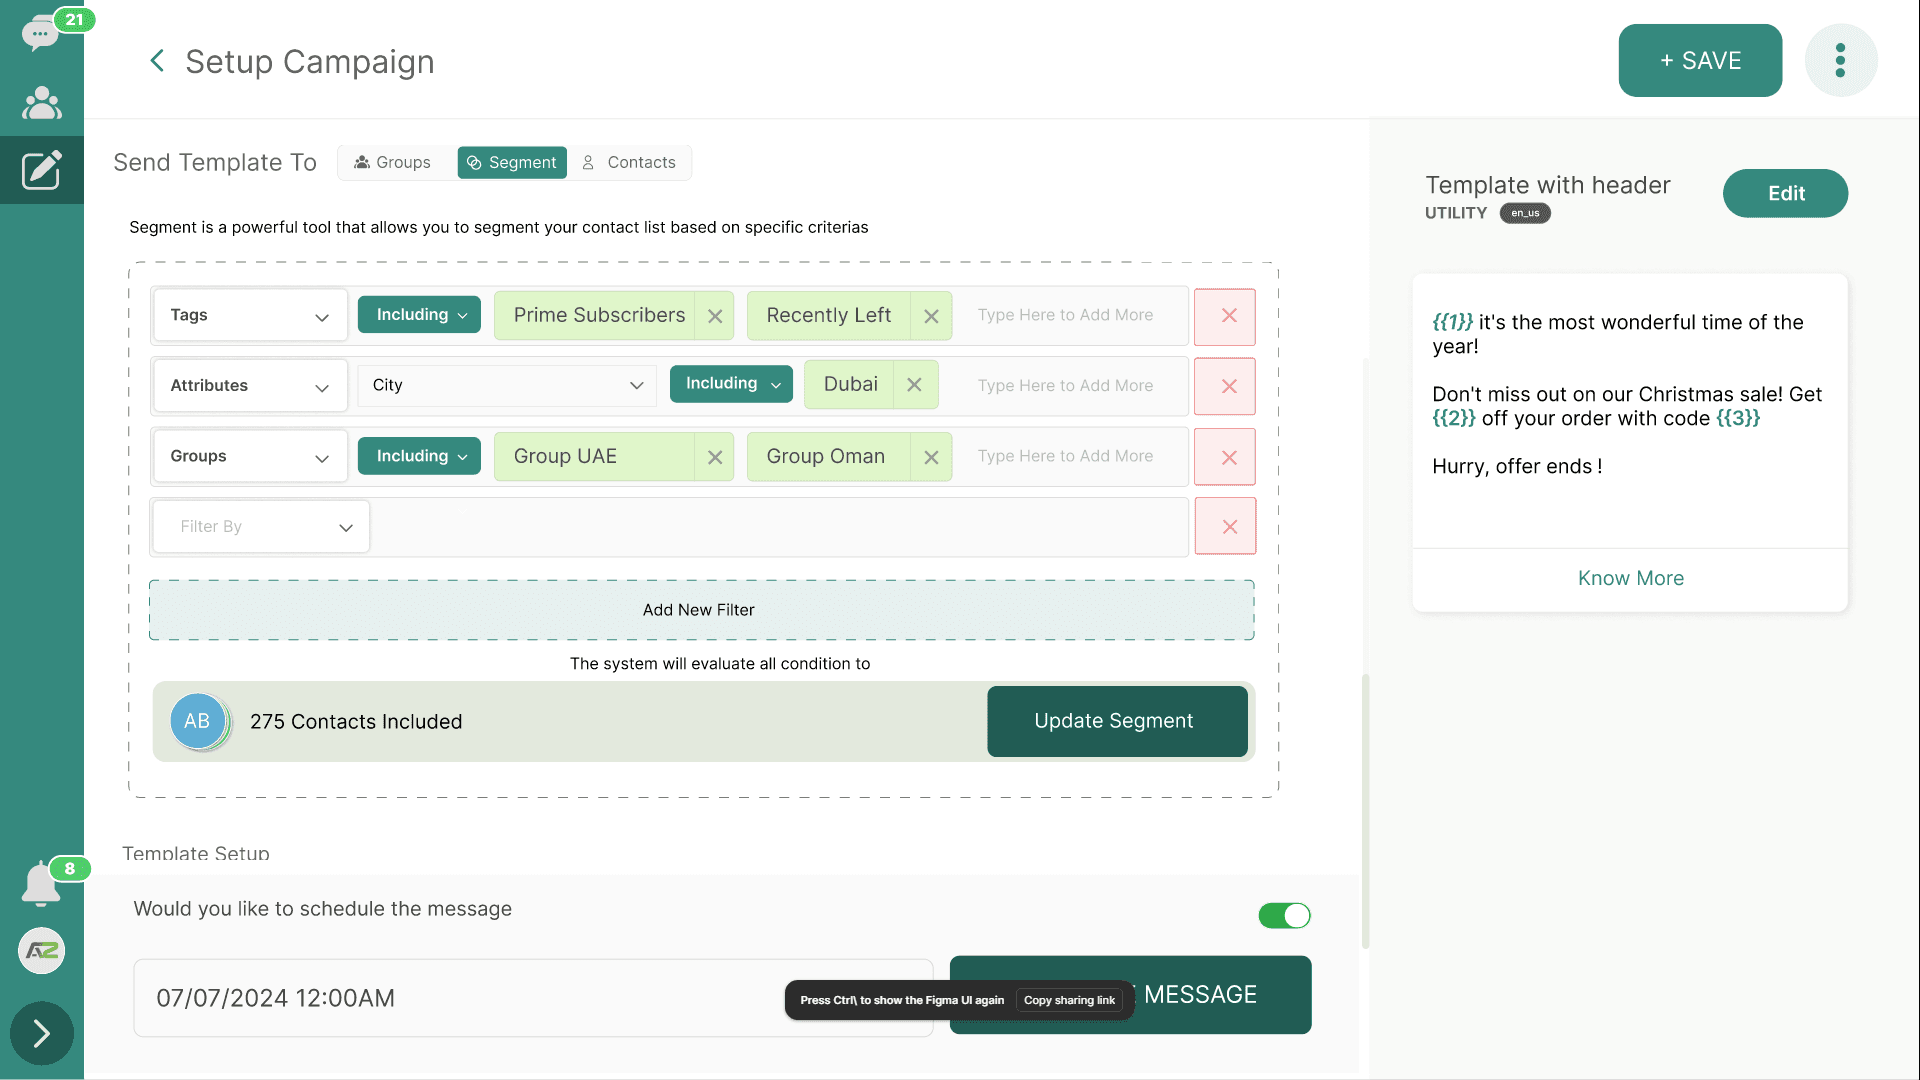Expand the sidebar with the arrow button
This screenshot has height=1080, width=1920.
click(x=41, y=1033)
